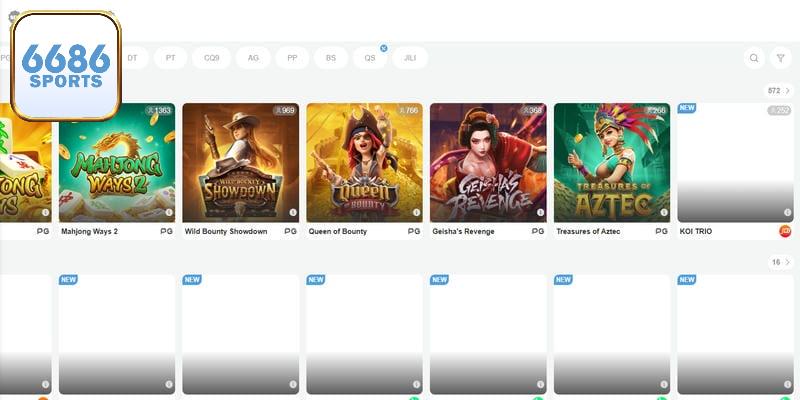Click PG logo beside Wild Bounty Showdown
Image resolution: width=800 pixels, height=400 pixels.
click(x=290, y=231)
